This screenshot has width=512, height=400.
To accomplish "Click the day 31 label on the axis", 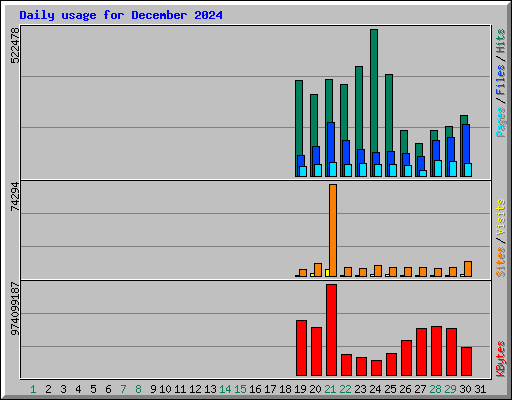I will click(x=480, y=389).
